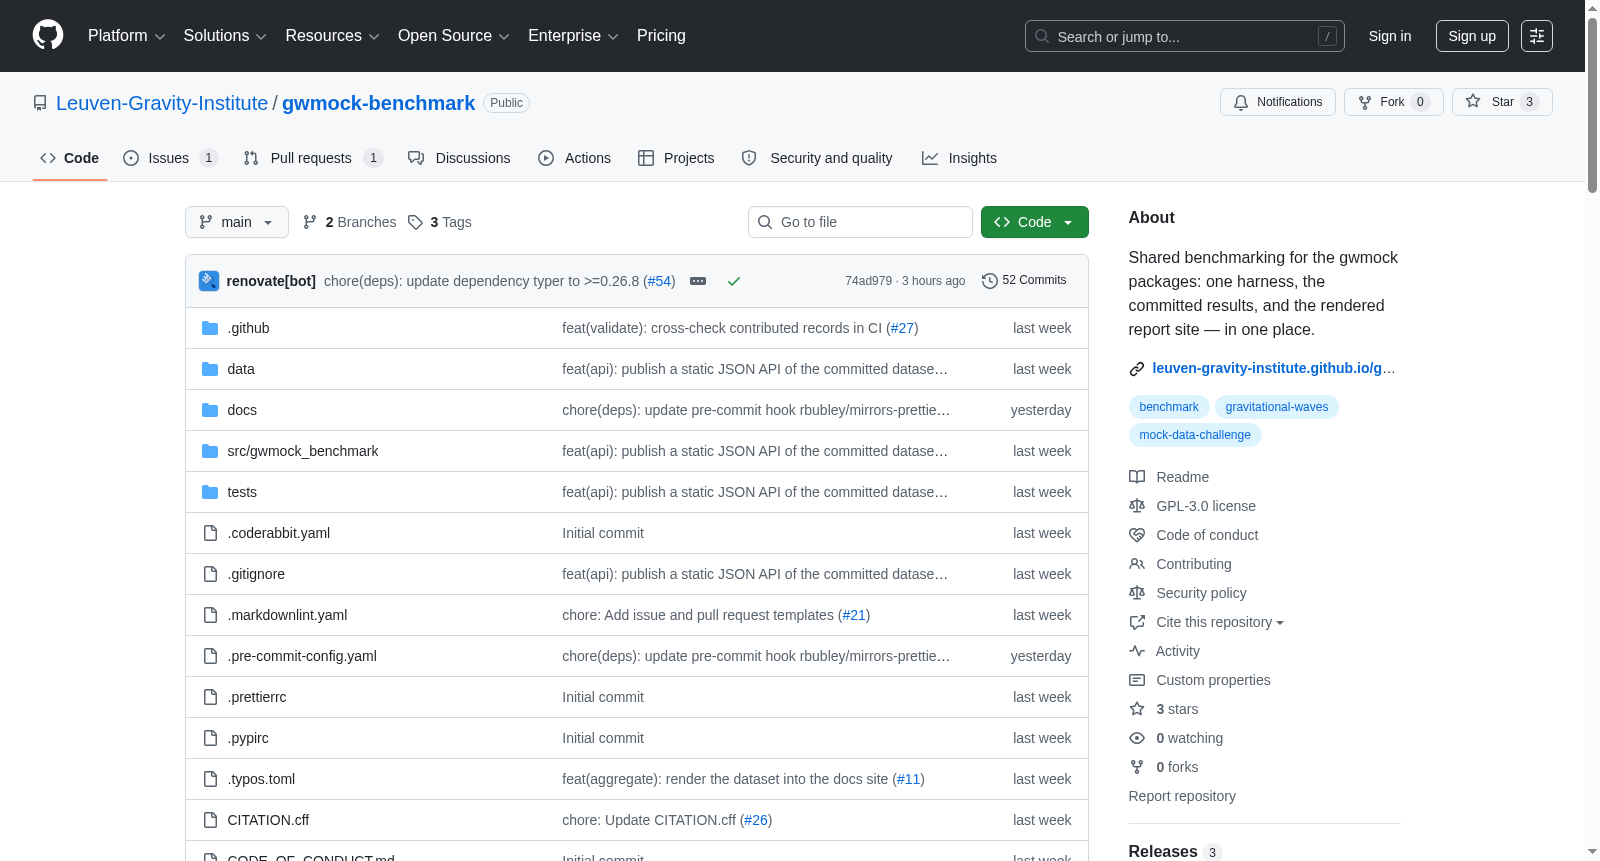Click the Search or jump to field
The image size is (1600, 861).
[x=1185, y=36]
